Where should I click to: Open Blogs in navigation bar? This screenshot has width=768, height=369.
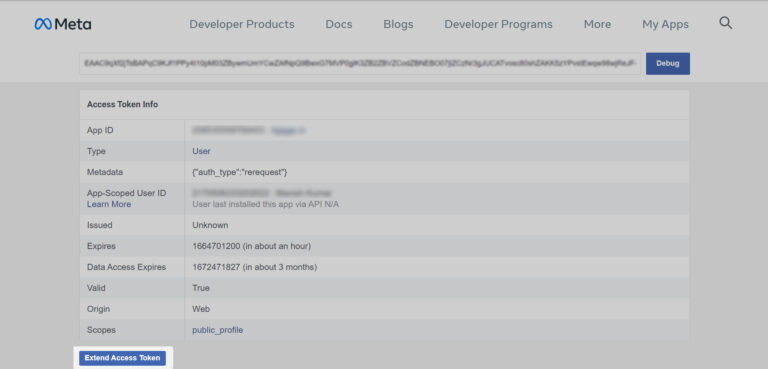point(398,24)
